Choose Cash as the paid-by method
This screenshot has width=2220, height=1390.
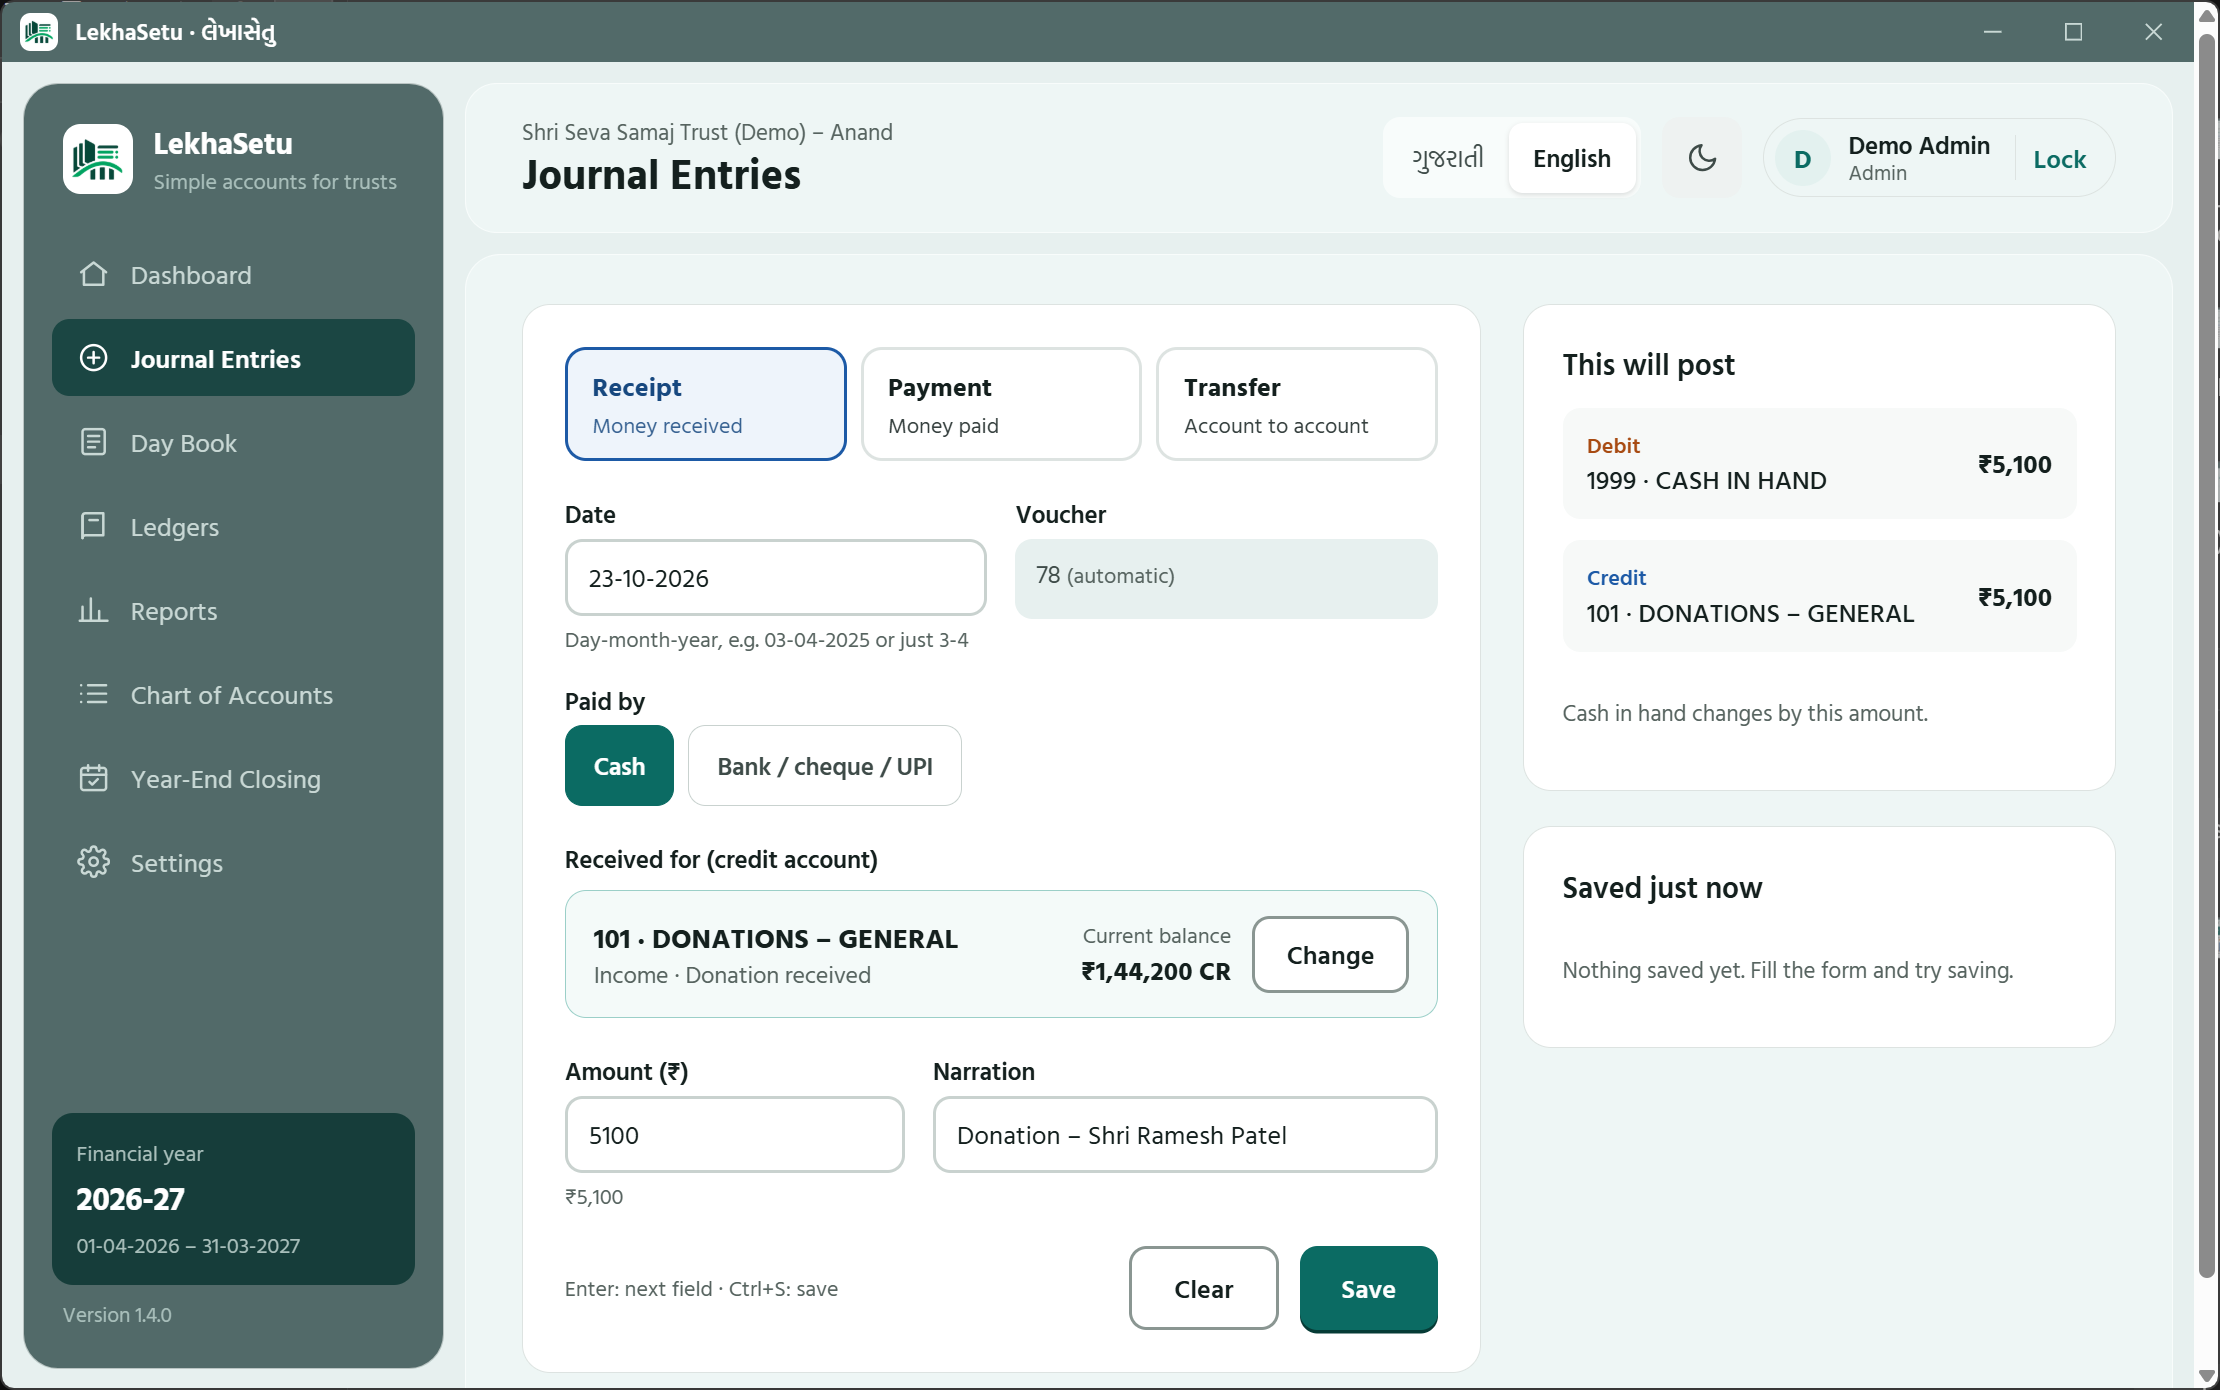[619, 766]
